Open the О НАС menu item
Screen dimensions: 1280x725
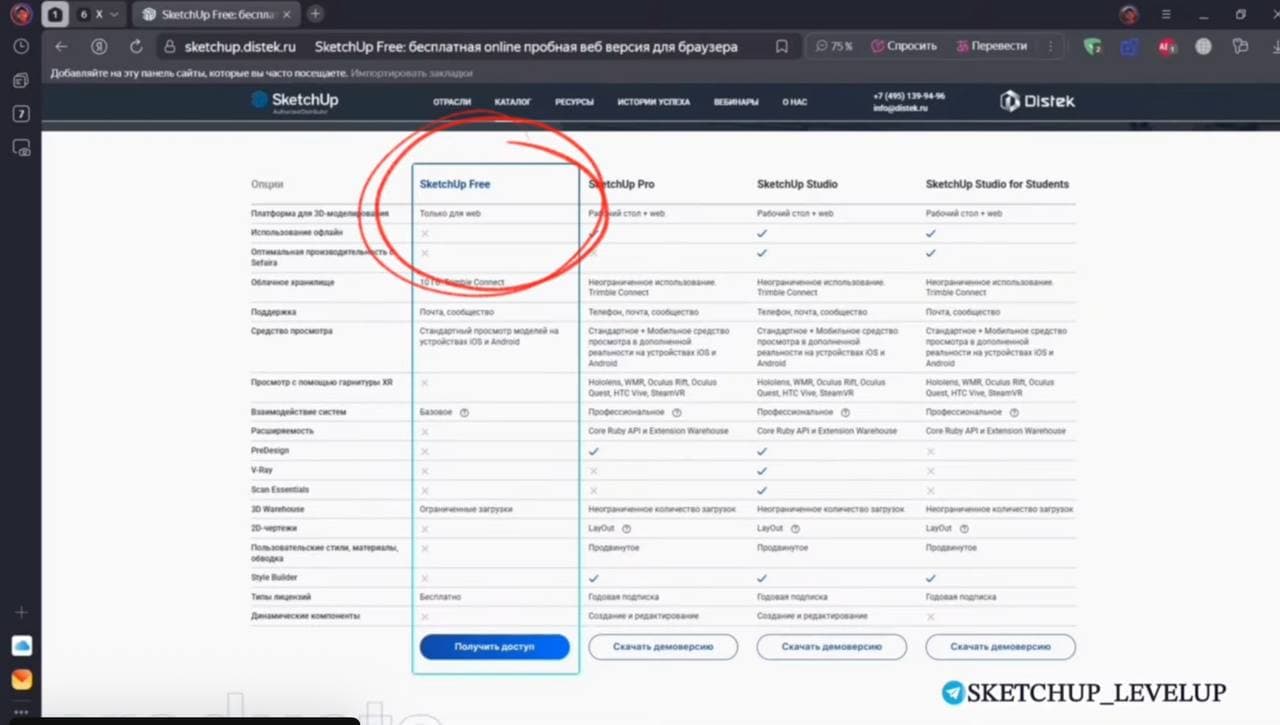795,102
